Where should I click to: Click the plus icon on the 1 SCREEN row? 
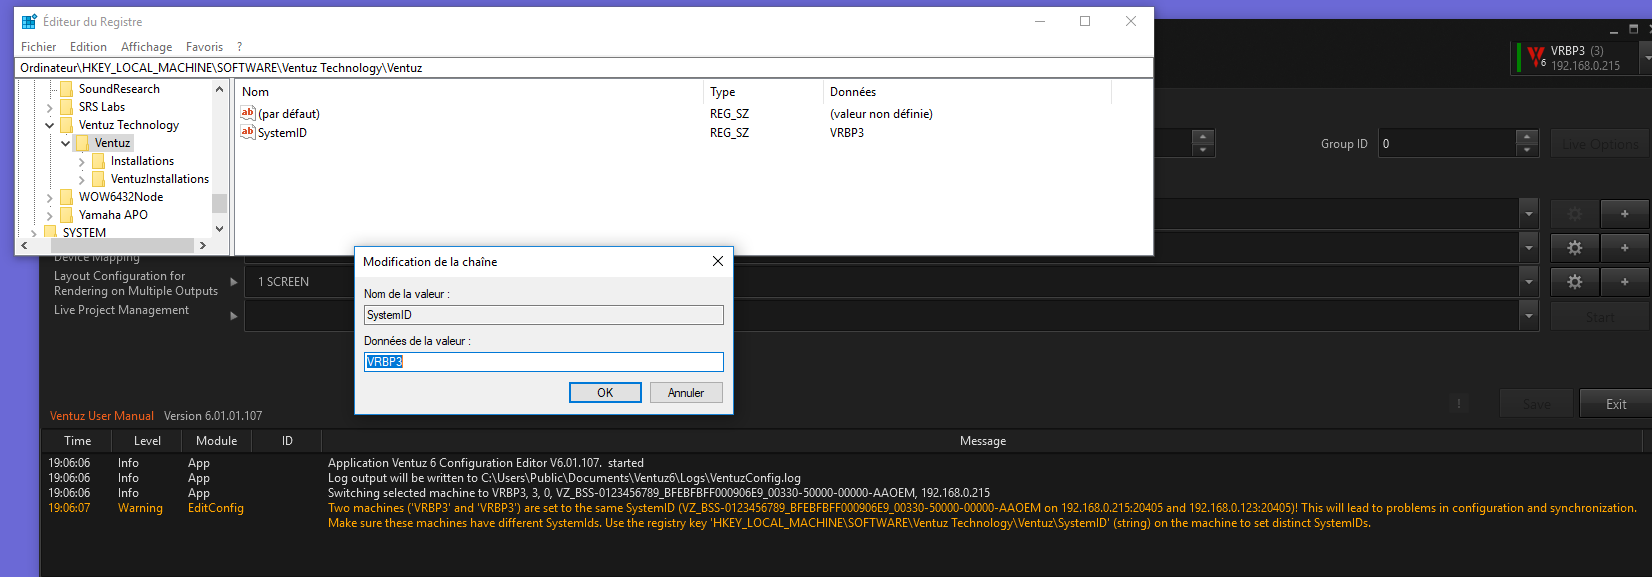(1624, 282)
